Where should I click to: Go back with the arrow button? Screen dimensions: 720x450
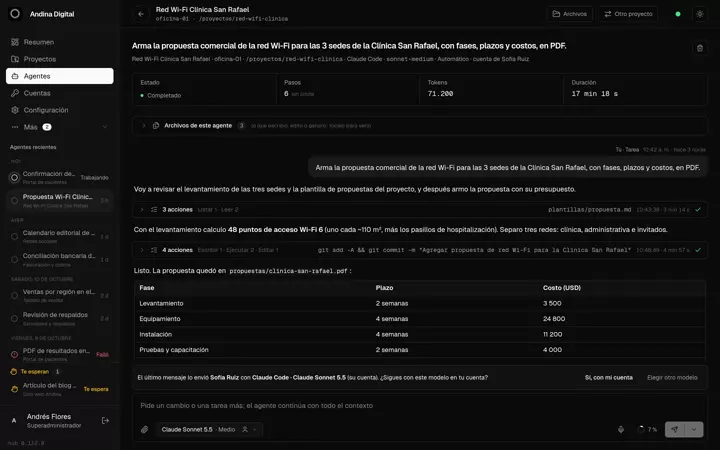click(141, 14)
